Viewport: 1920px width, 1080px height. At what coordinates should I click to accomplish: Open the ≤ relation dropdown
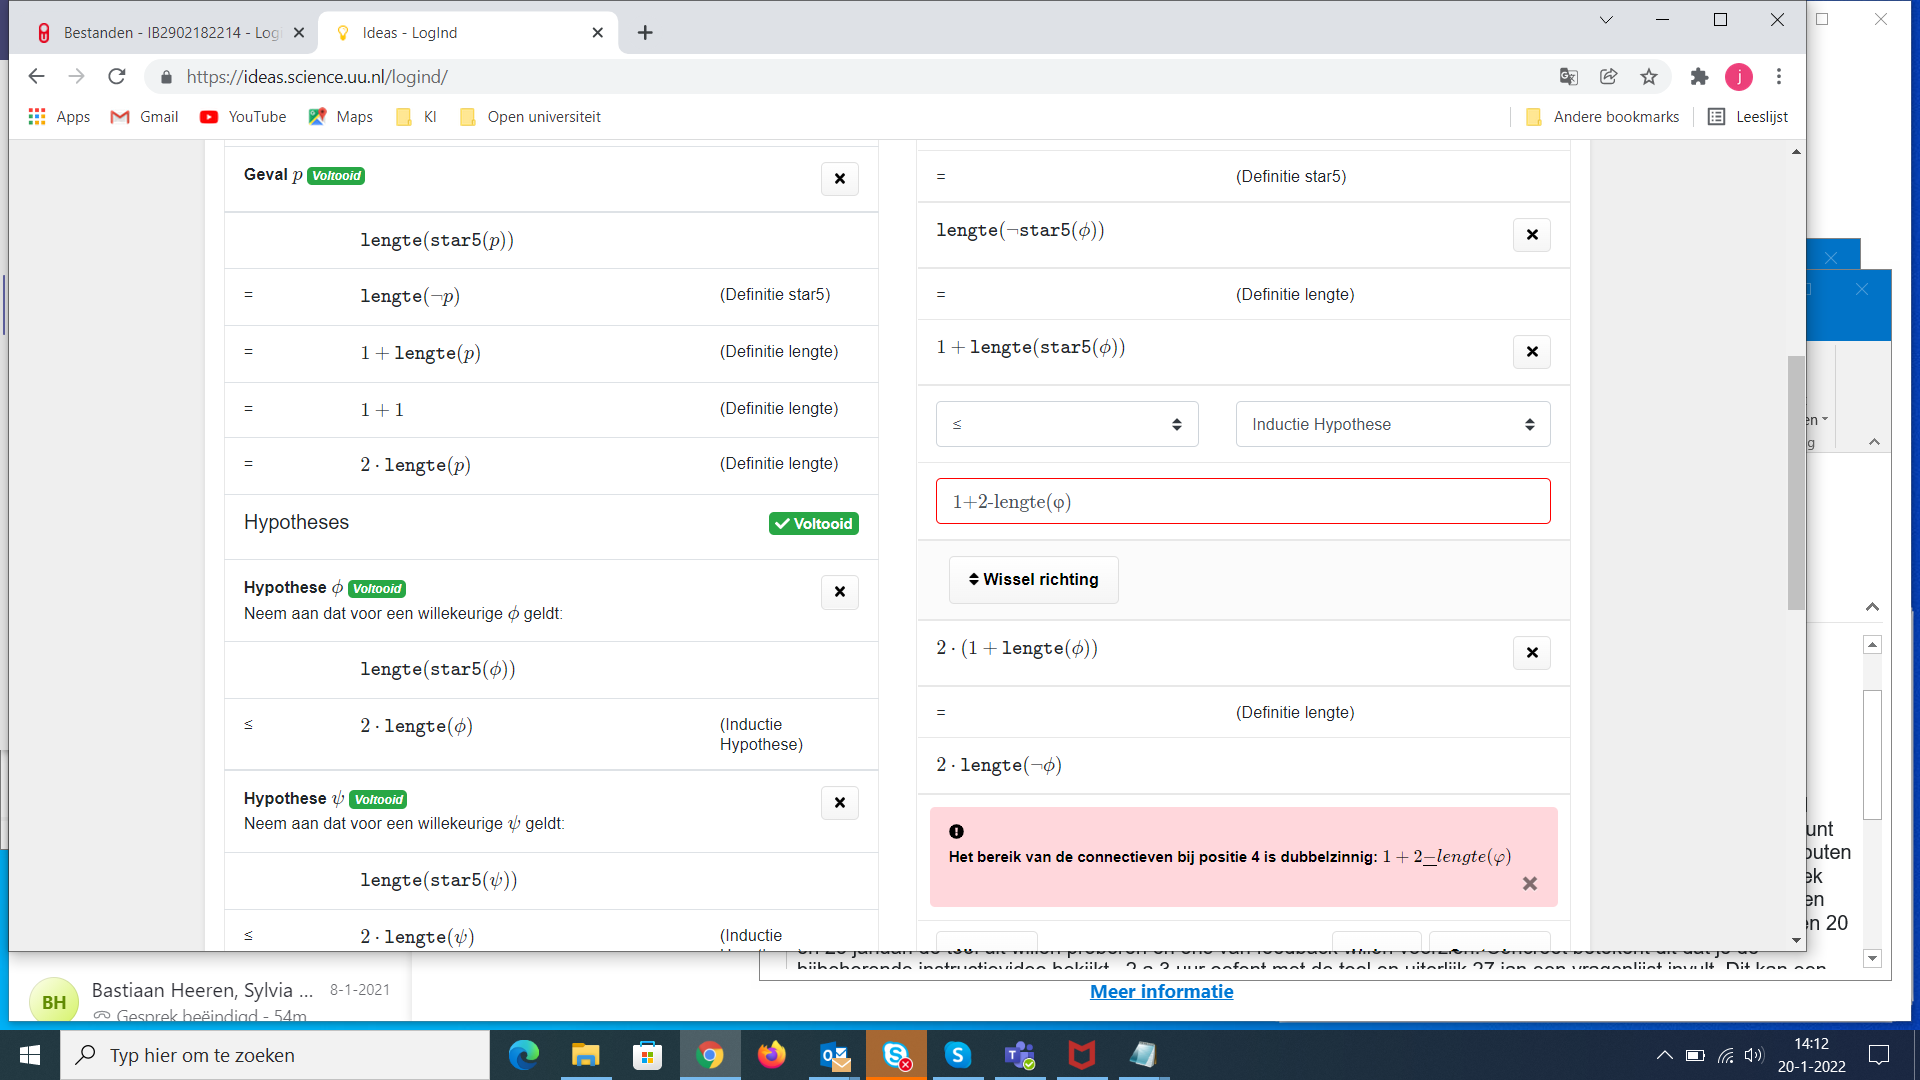pos(1066,424)
